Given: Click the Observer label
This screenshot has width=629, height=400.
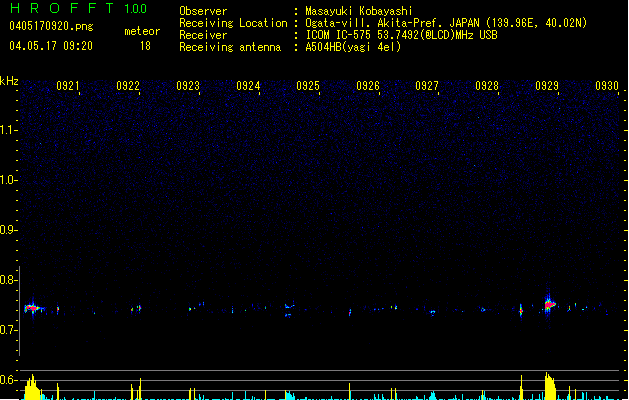Looking at the screenshot, I should [x=203, y=11].
